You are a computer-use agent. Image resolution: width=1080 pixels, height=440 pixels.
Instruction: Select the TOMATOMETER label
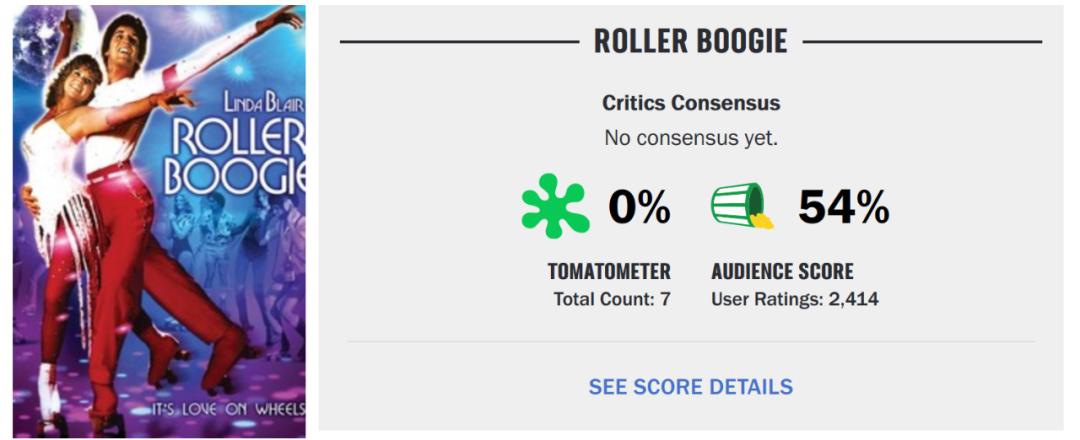pyautogui.click(x=609, y=271)
